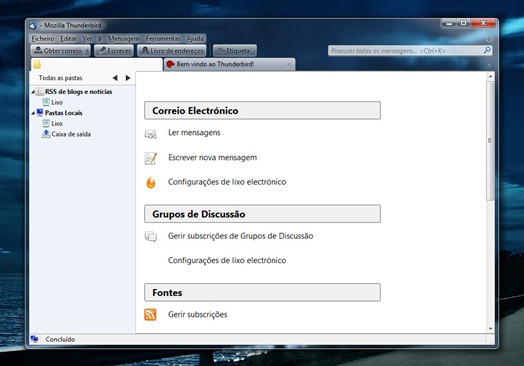Click the vertical scrollbar thumb
The image size is (524, 366).
(x=490, y=141)
